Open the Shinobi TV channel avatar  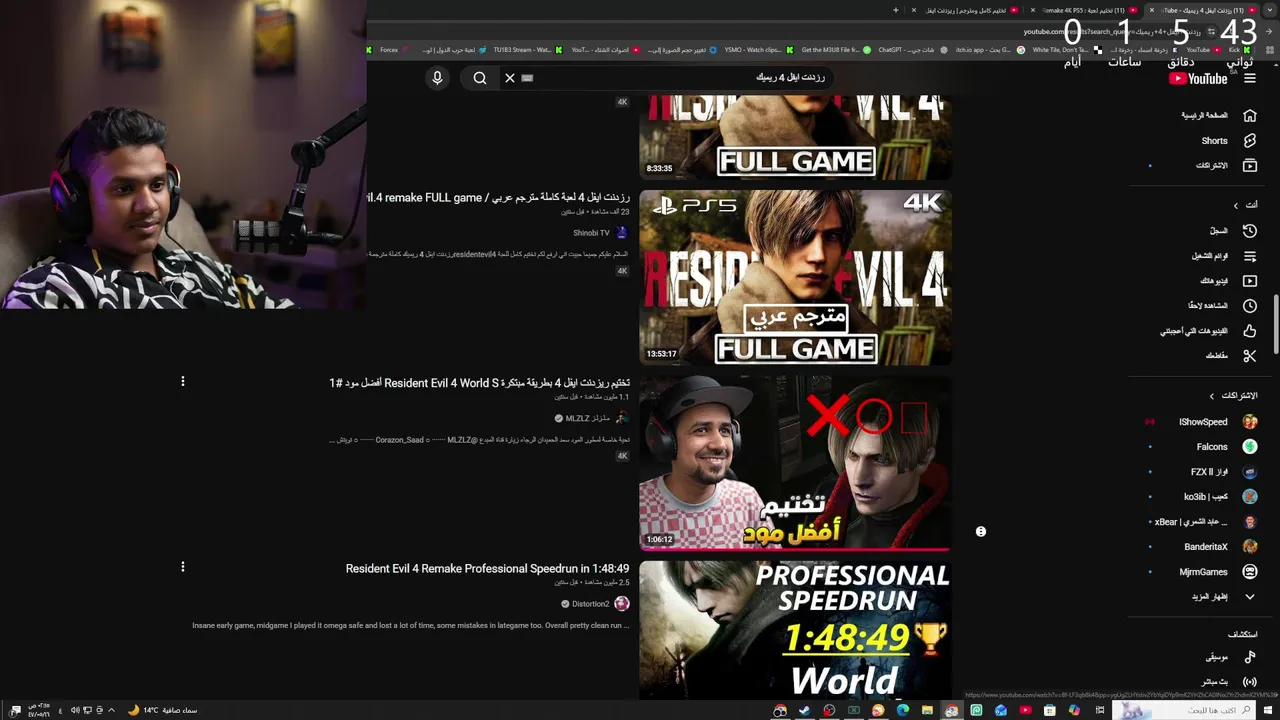[622, 233]
